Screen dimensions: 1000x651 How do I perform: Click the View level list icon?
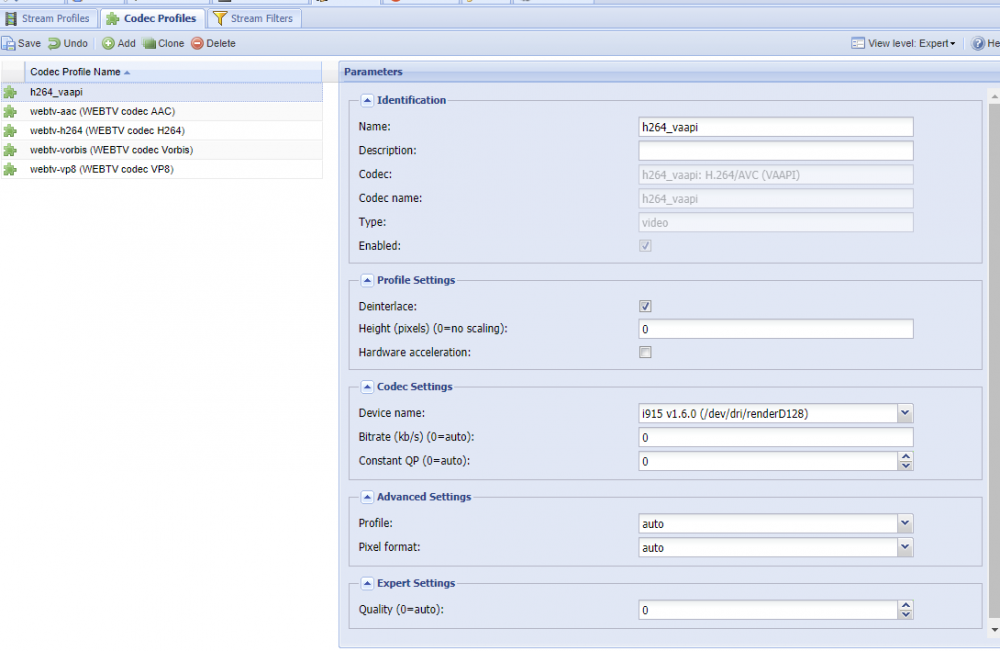click(x=858, y=43)
